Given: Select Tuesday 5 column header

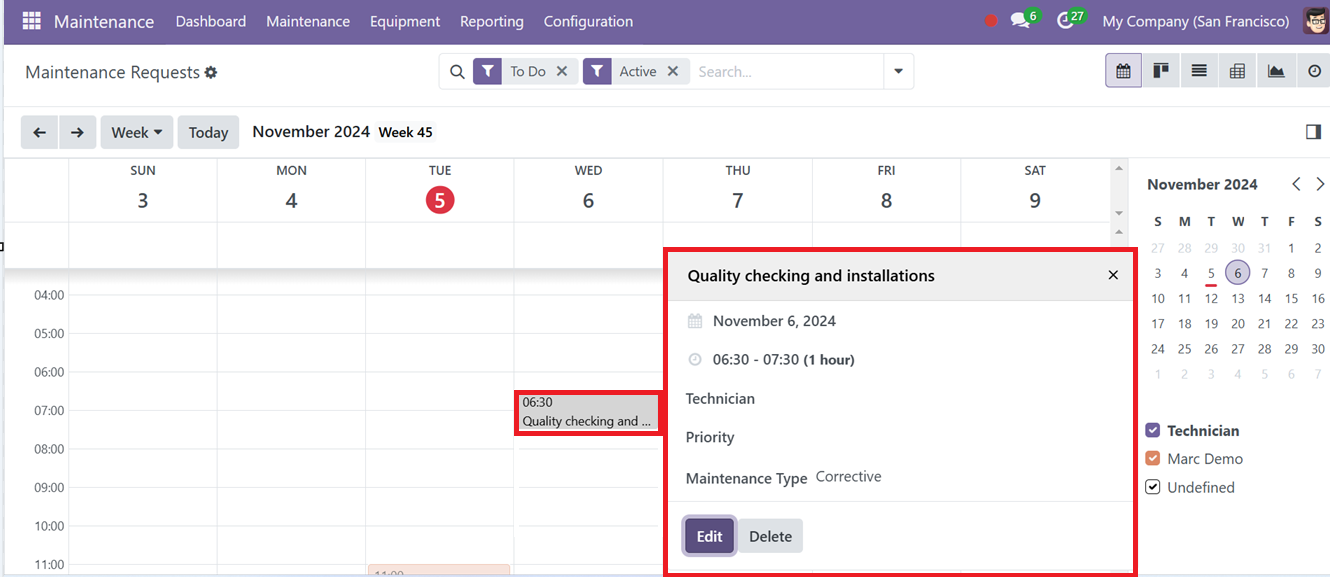Looking at the screenshot, I should pyautogui.click(x=440, y=190).
